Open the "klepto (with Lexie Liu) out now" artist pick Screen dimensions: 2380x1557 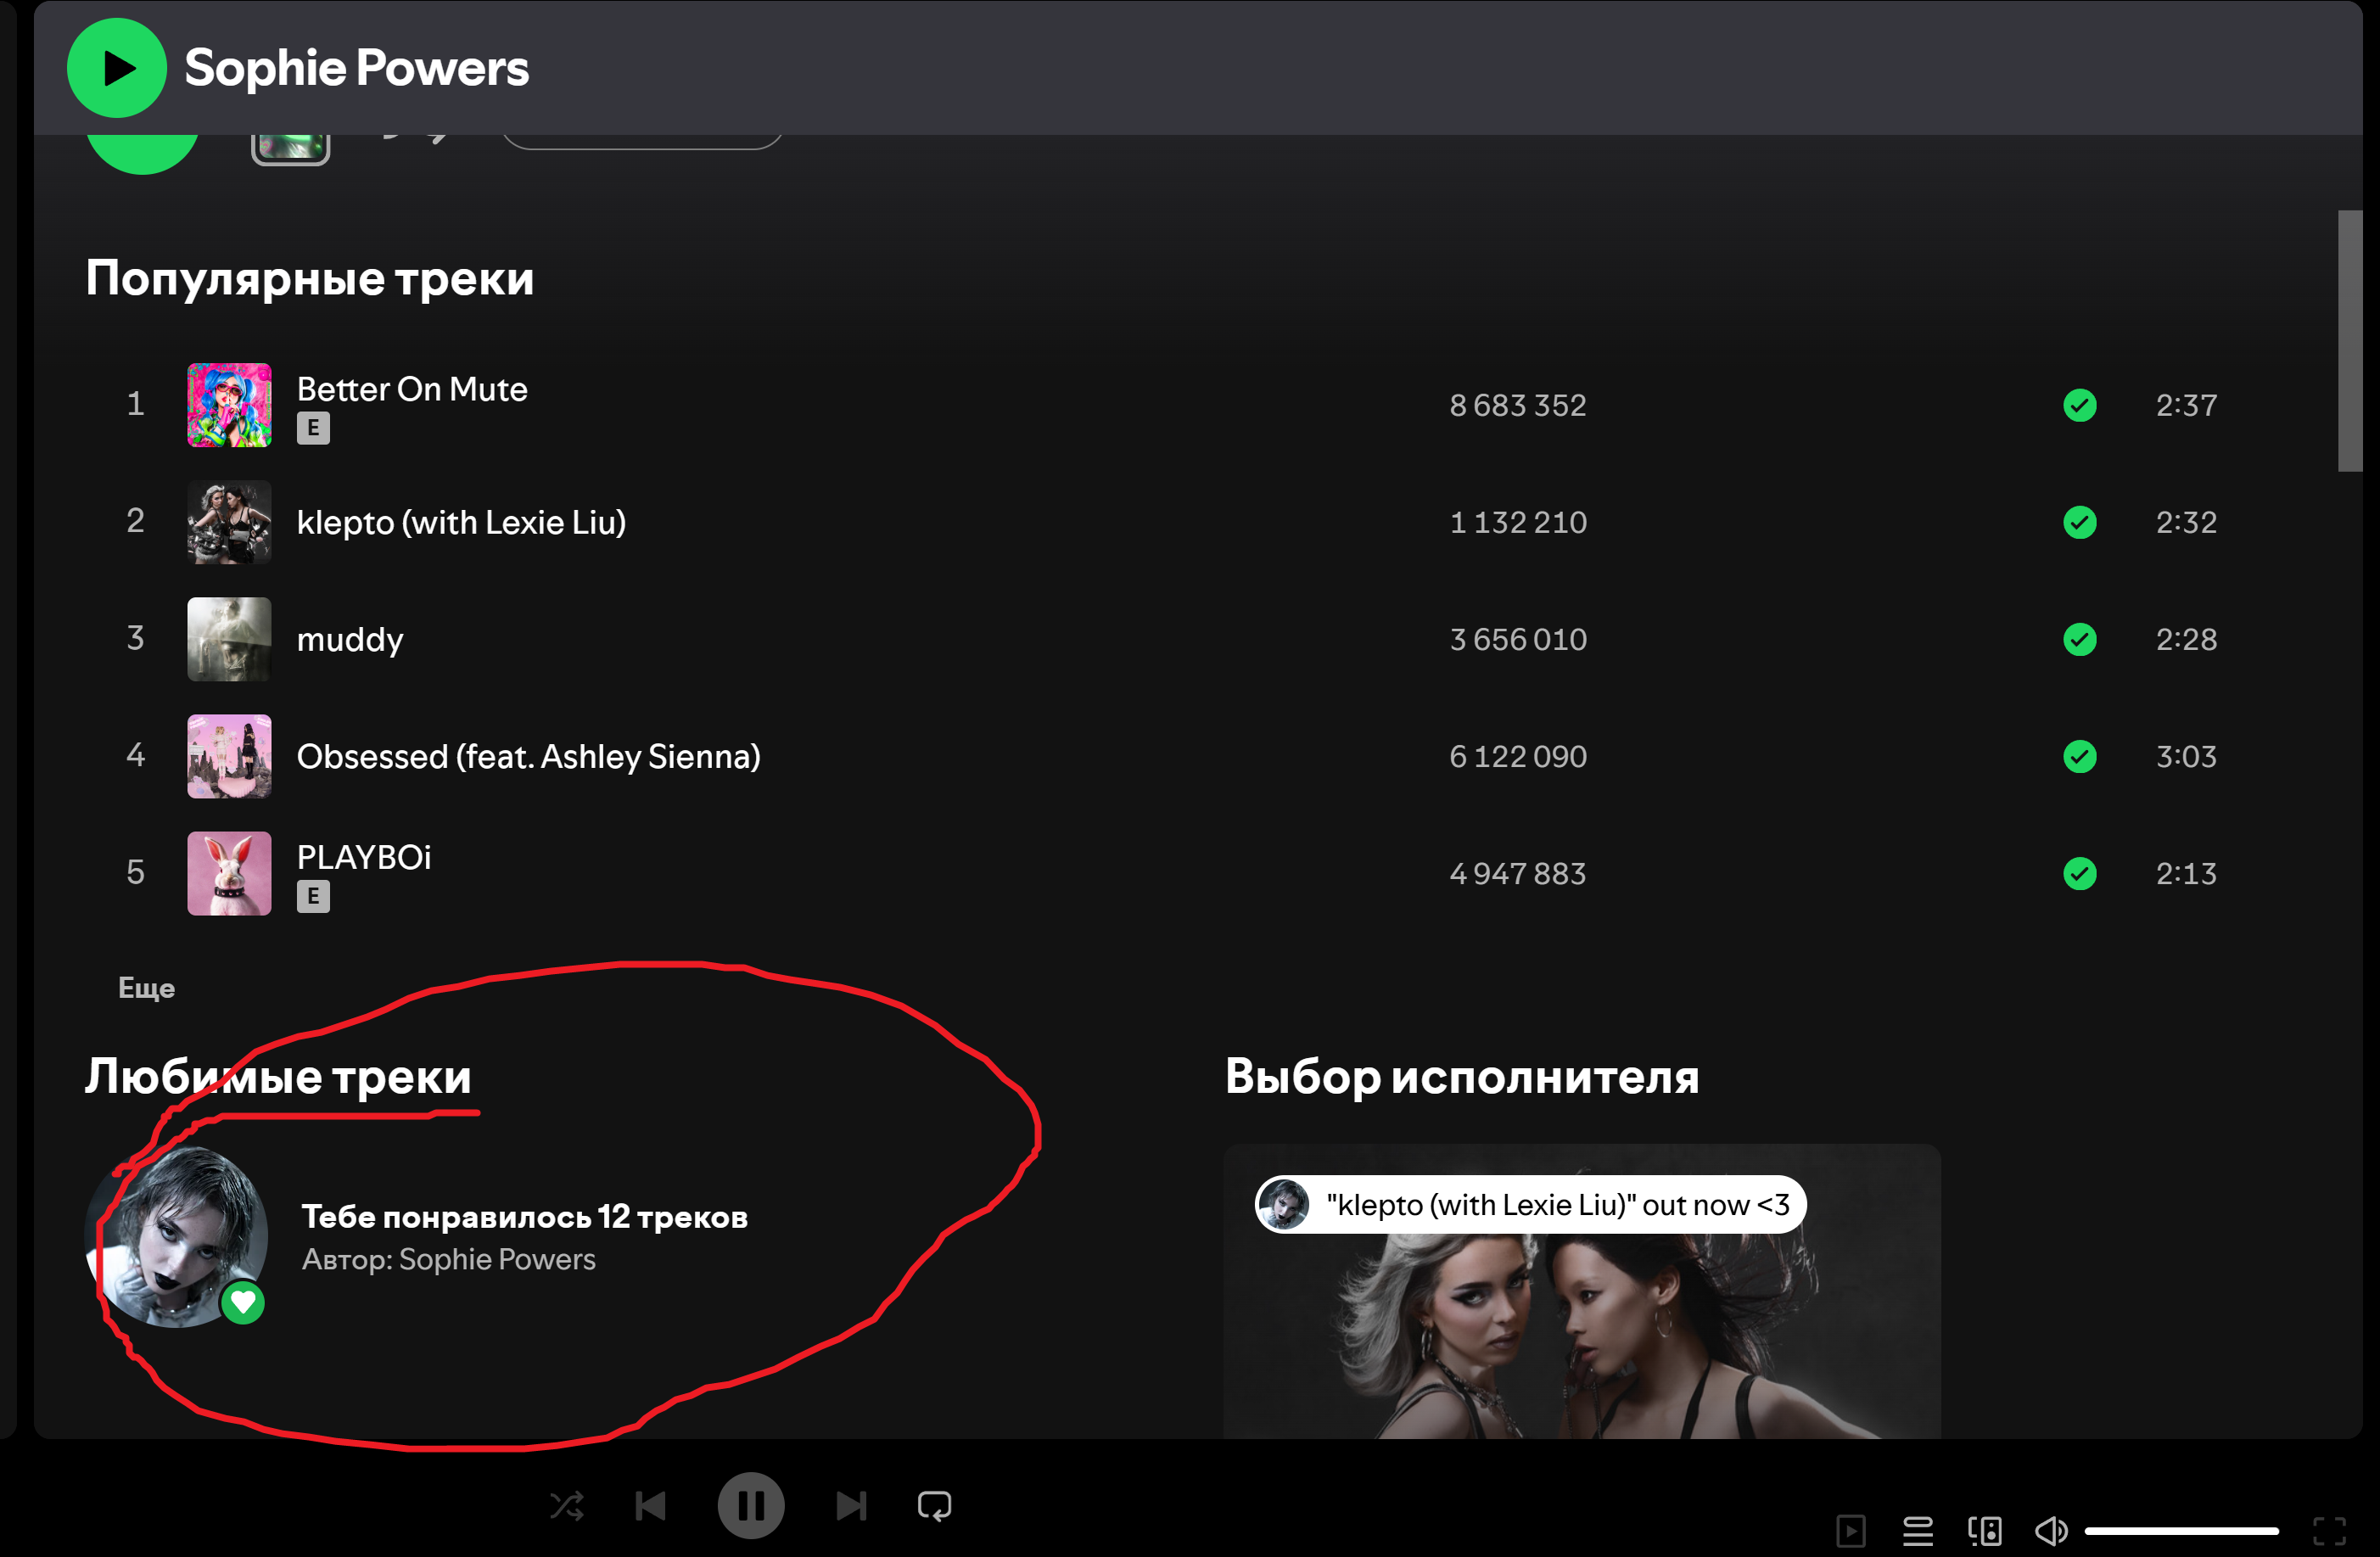point(1582,1291)
